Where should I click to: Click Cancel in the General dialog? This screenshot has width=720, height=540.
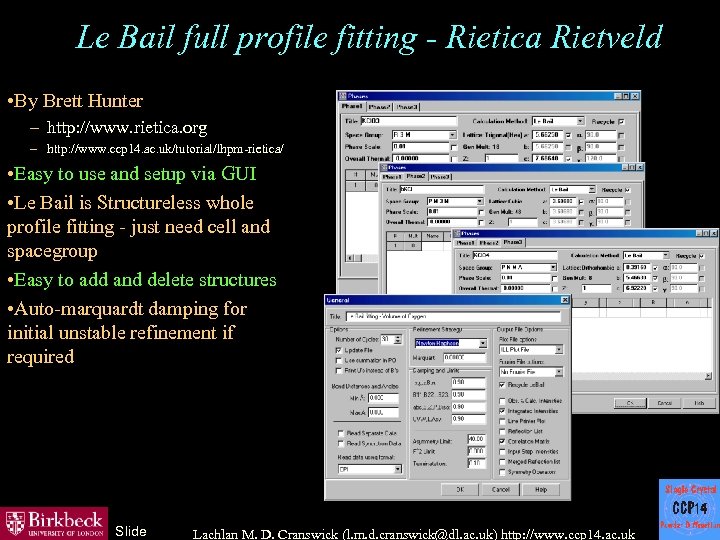(x=501, y=489)
